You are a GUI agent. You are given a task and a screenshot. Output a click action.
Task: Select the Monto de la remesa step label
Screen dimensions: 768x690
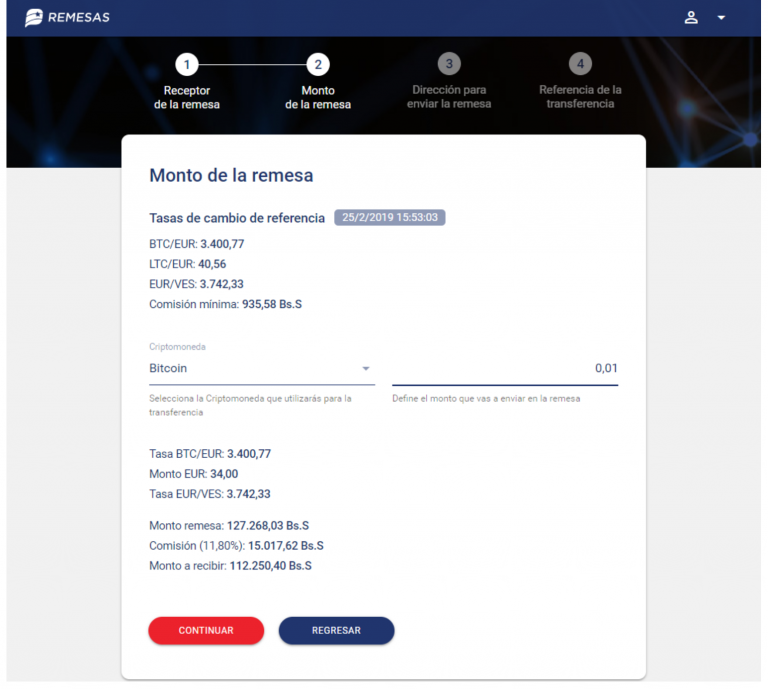(318, 97)
